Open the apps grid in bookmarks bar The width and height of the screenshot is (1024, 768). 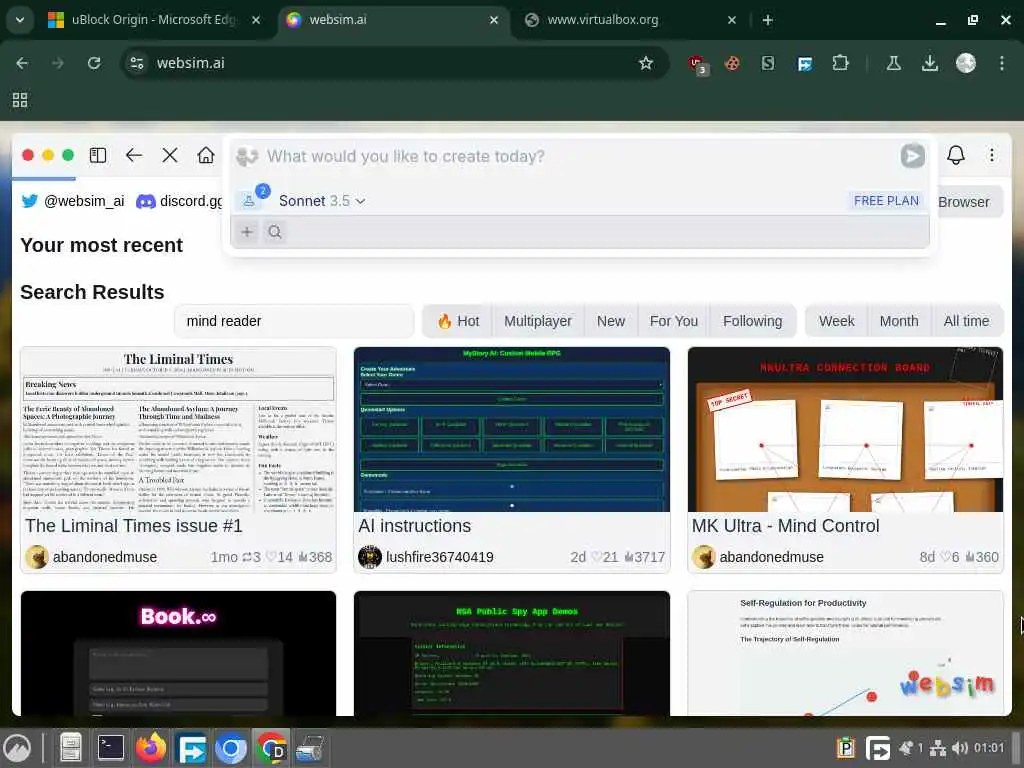click(20, 100)
